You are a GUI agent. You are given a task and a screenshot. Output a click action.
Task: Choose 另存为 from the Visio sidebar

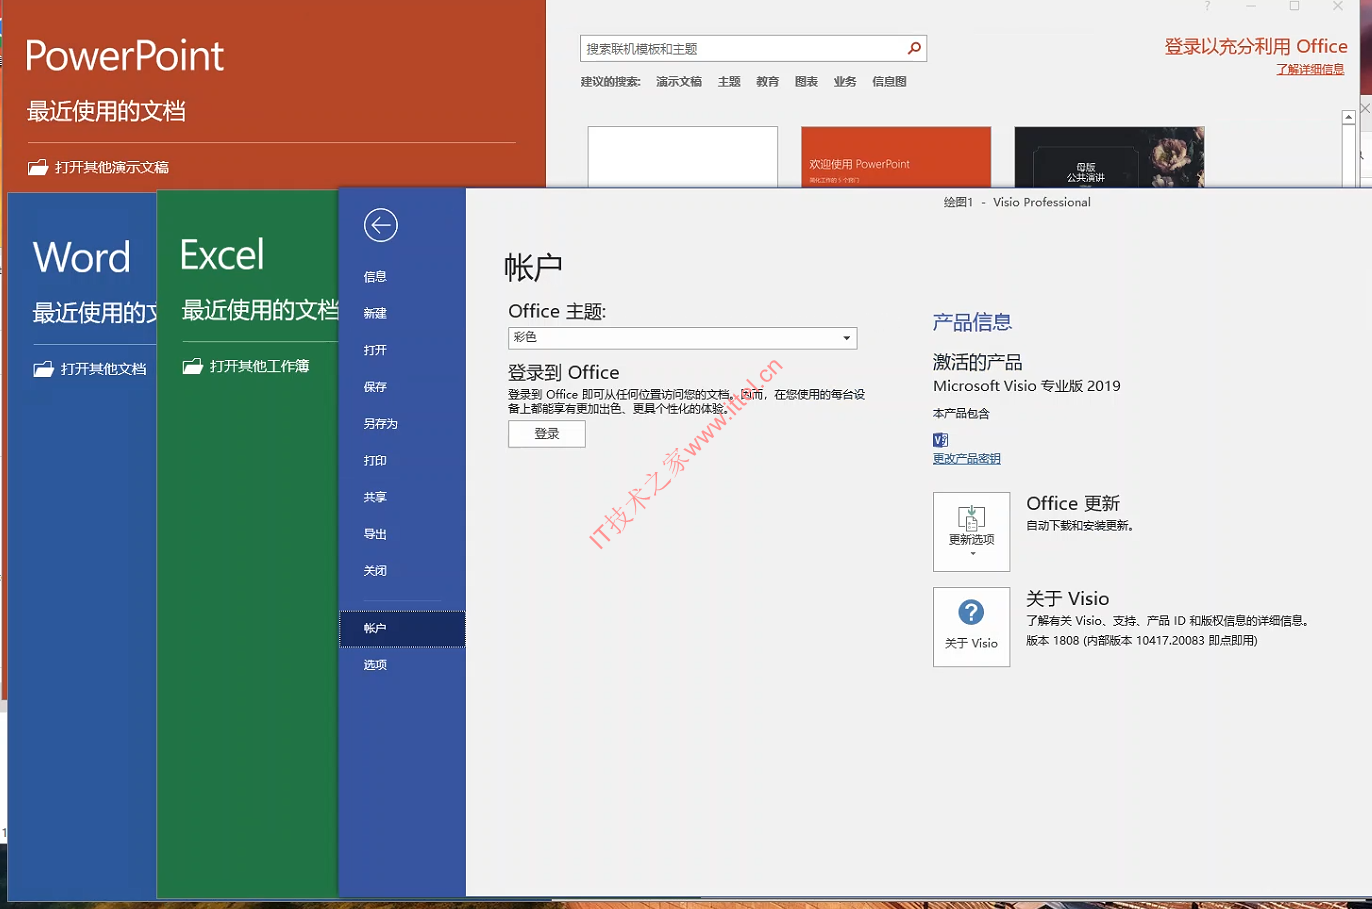[380, 424]
